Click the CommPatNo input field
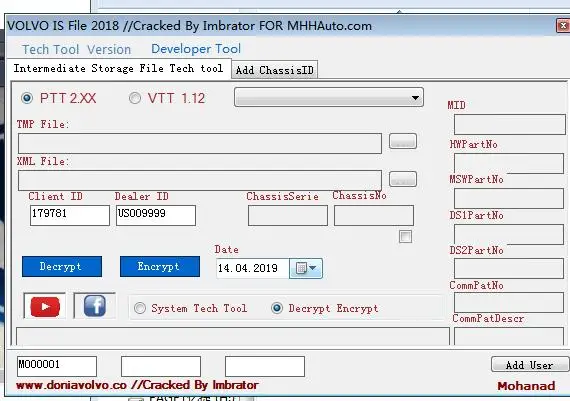The image size is (570, 401). [509, 302]
